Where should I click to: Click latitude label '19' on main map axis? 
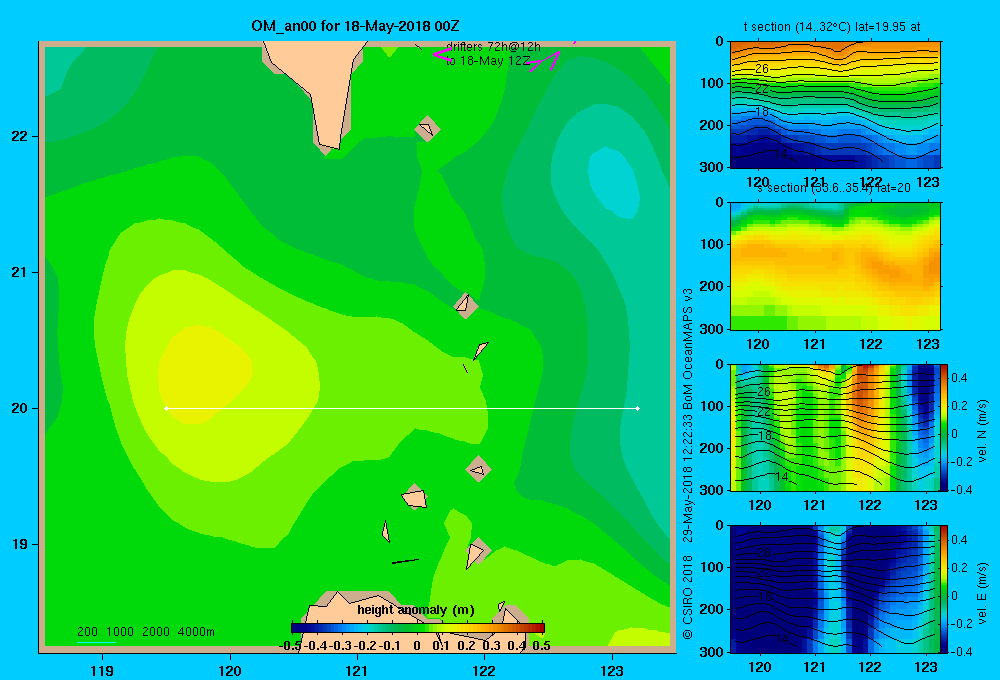20,544
